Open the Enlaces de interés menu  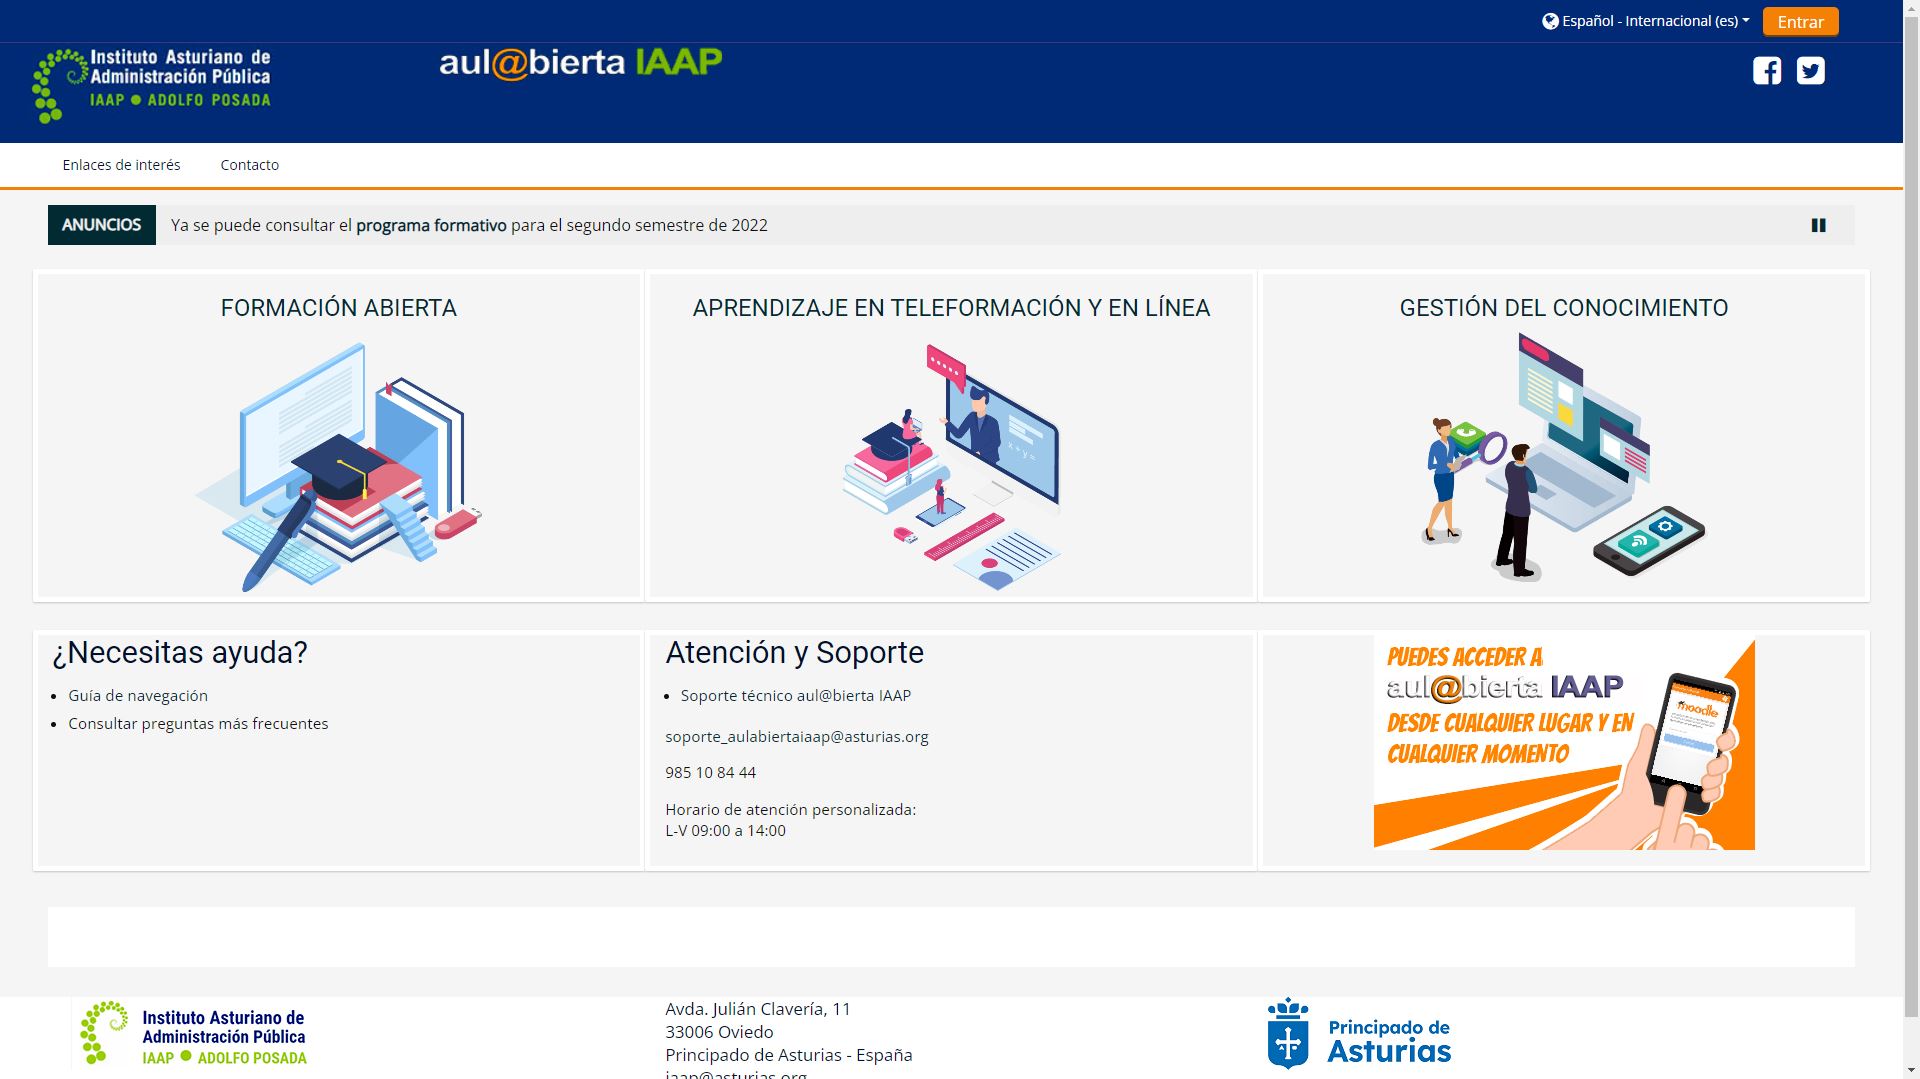click(121, 165)
